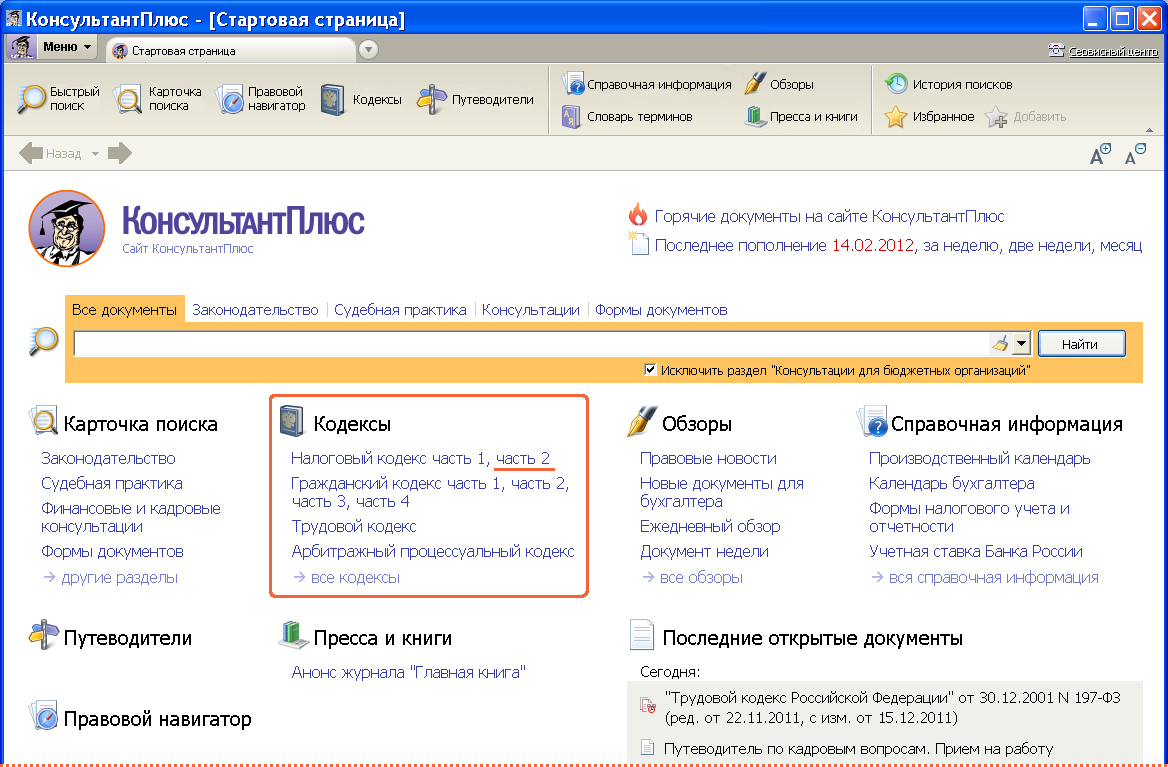Select the Все документы search tab
The image size is (1168, 767).
click(124, 310)
